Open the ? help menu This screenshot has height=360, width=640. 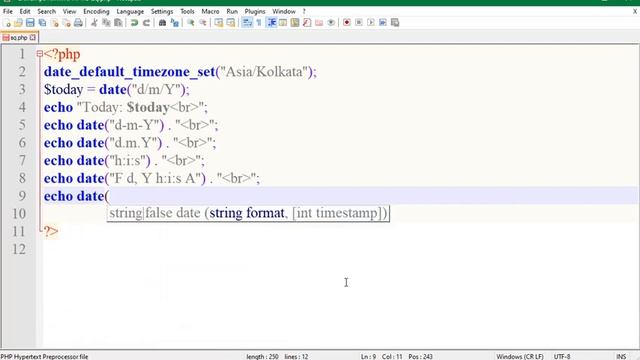(x=304, y=11)
